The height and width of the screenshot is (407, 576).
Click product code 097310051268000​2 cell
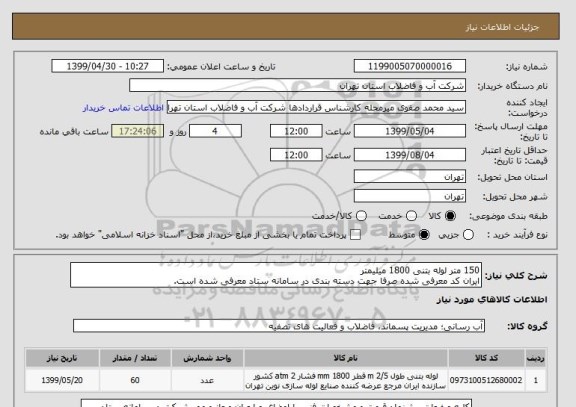pos(486,380)
